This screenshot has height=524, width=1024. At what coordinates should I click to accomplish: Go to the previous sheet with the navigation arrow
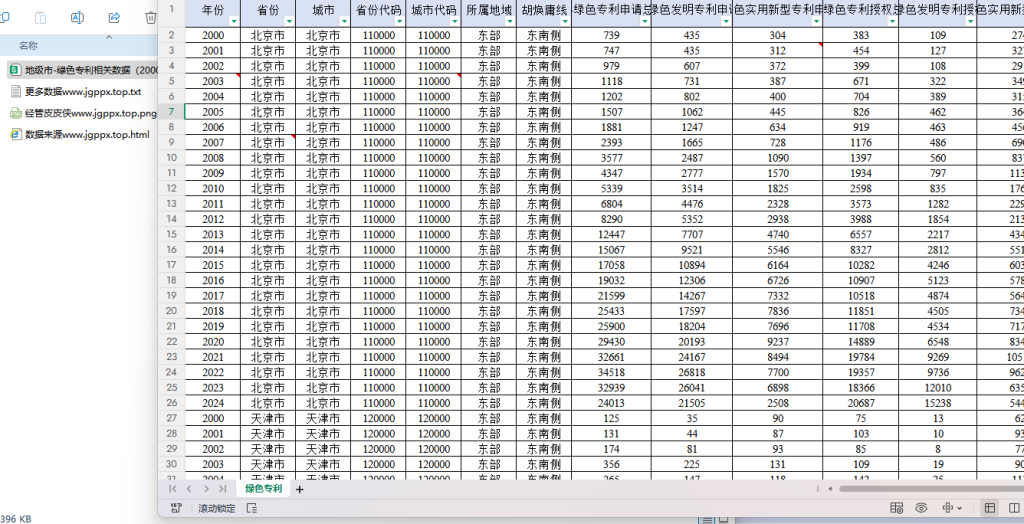coord(189,489)
